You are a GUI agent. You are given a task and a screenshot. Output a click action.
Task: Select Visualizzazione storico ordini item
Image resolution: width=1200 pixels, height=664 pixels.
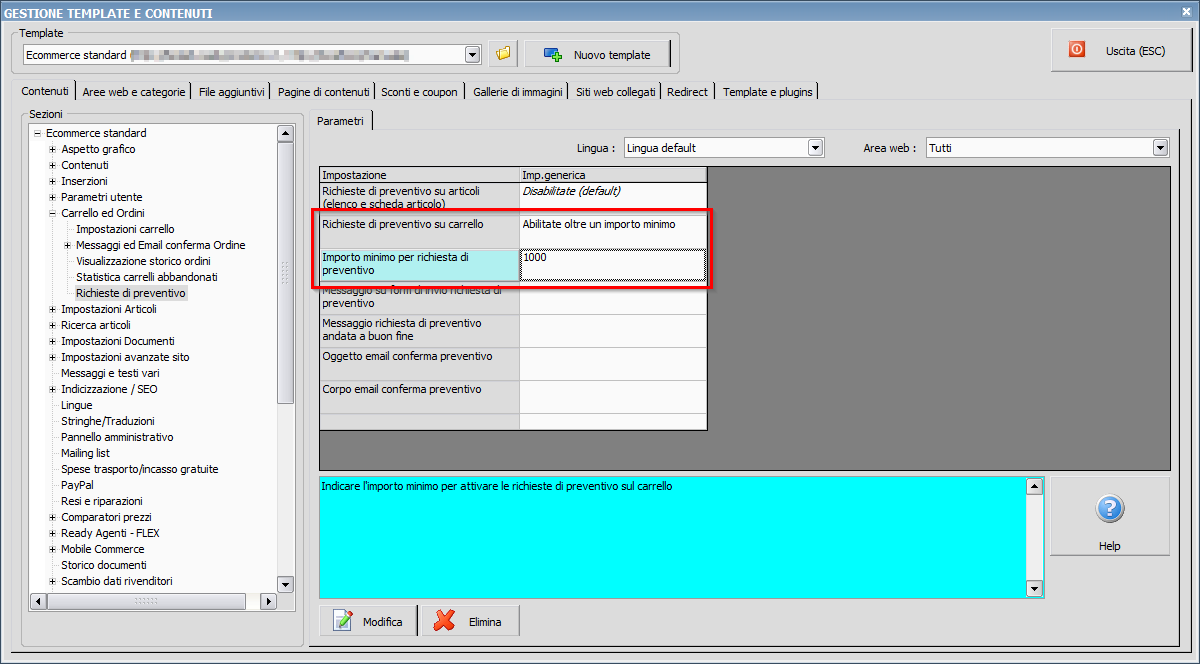click(143, 261)
